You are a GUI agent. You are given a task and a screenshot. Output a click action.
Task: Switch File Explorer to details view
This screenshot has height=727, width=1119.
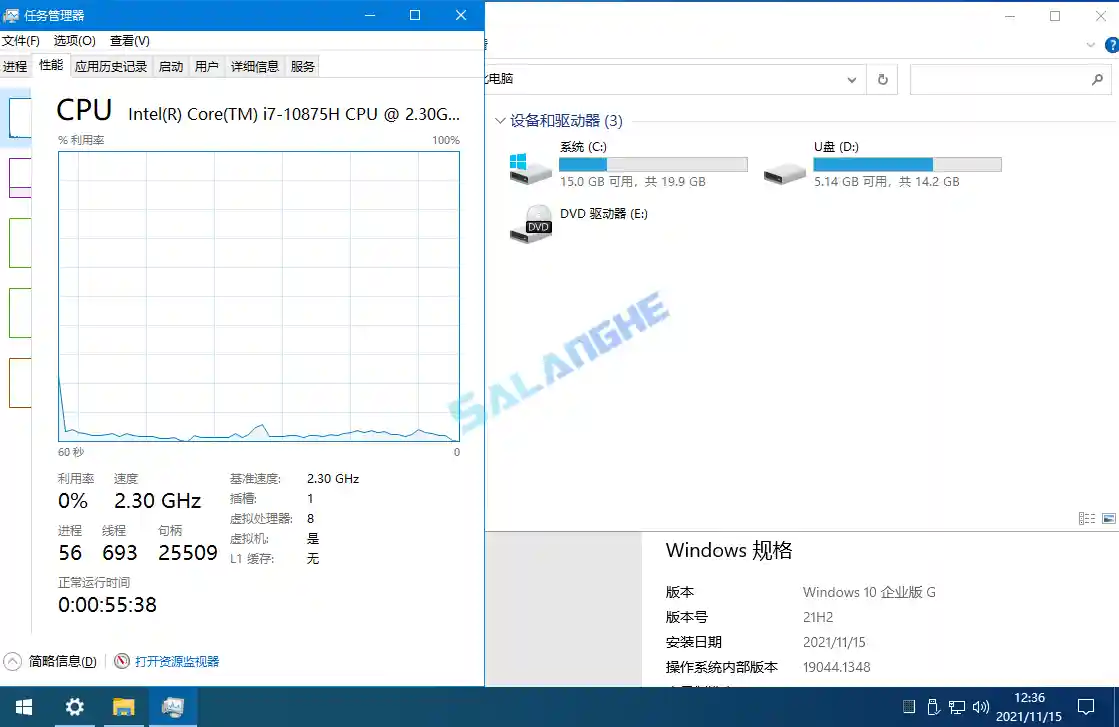[x=1086, y=518]
